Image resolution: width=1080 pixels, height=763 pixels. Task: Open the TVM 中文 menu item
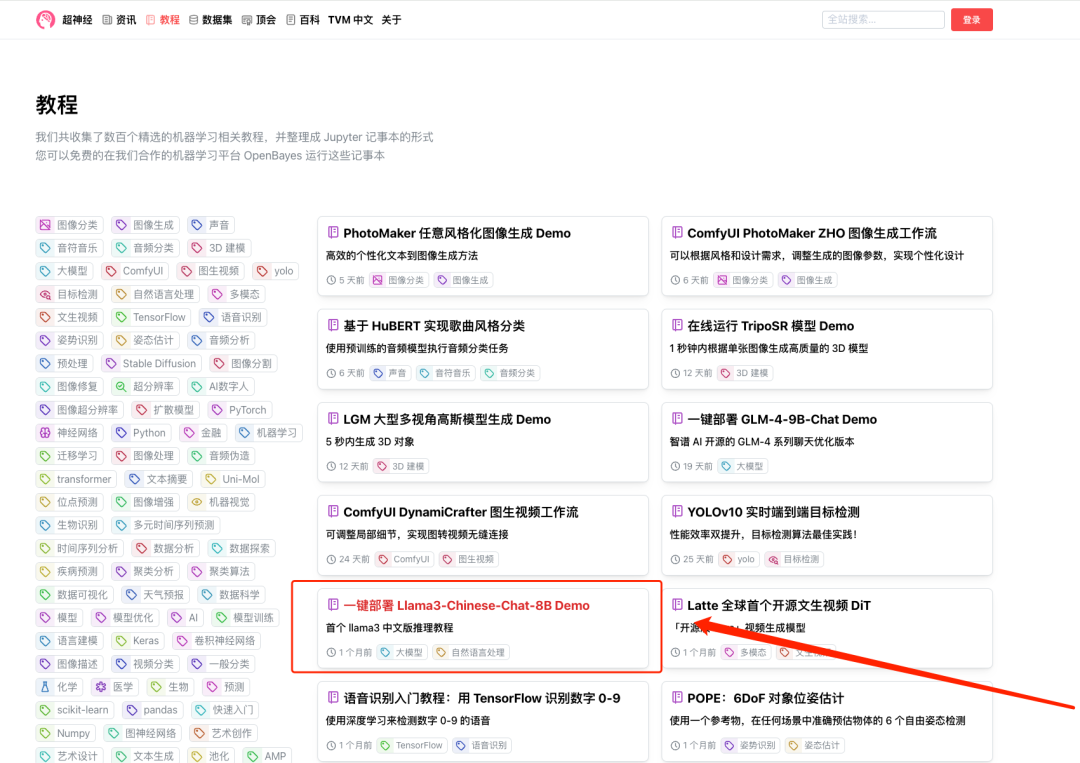click(350, 20)
